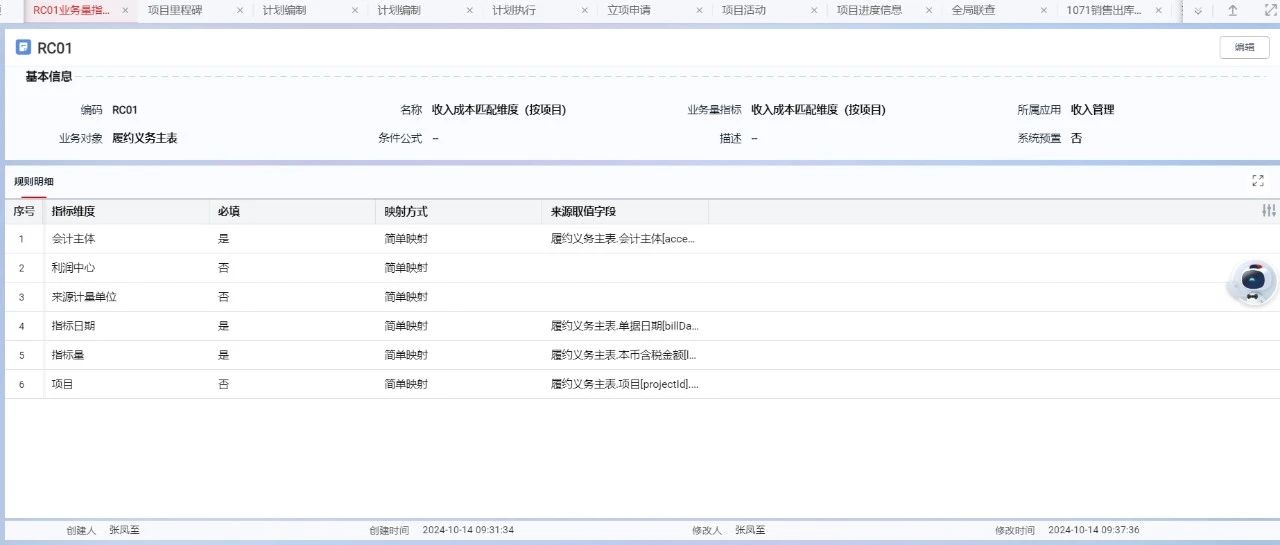Click 简单映射 in the 指标量 row
The height and width of the screenshot is (545, 1280).
[406, 355]
